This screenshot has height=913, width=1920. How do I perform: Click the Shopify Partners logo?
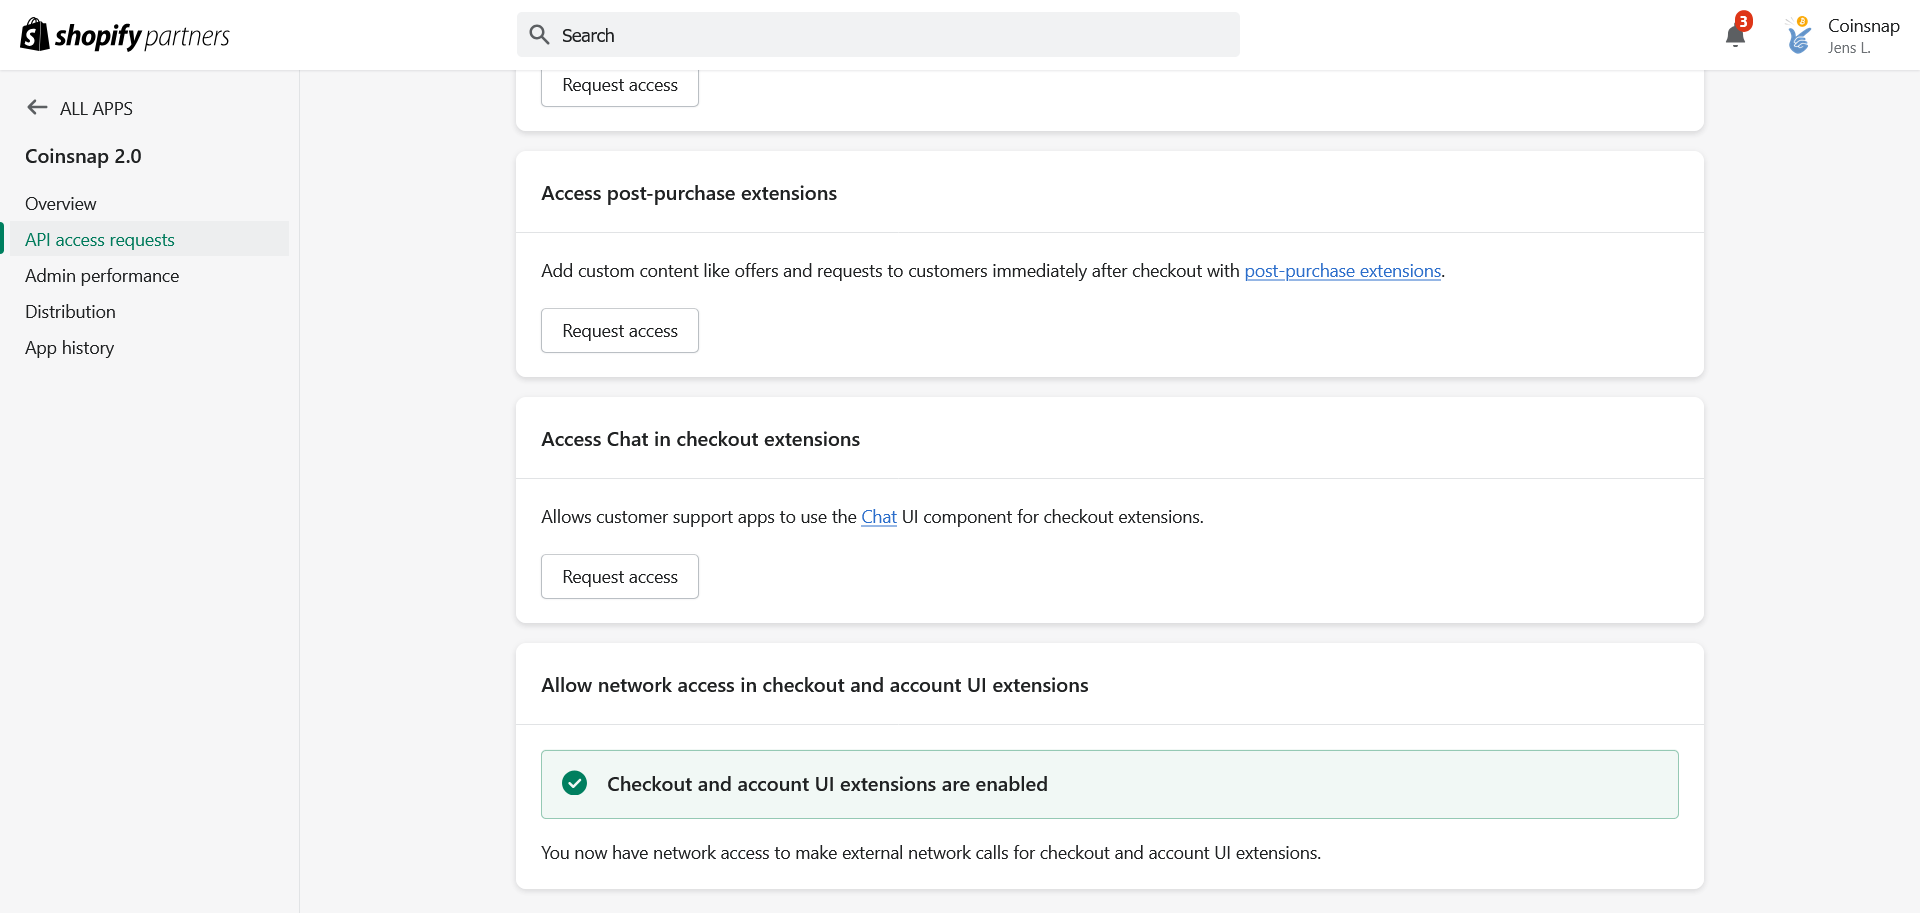[x=125, y=35]
